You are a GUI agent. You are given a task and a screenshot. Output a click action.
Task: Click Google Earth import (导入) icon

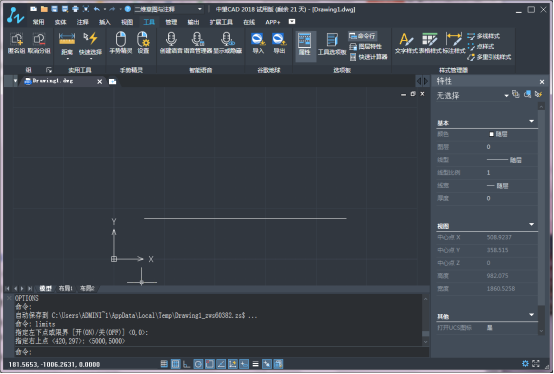click(x=258, y=43)
